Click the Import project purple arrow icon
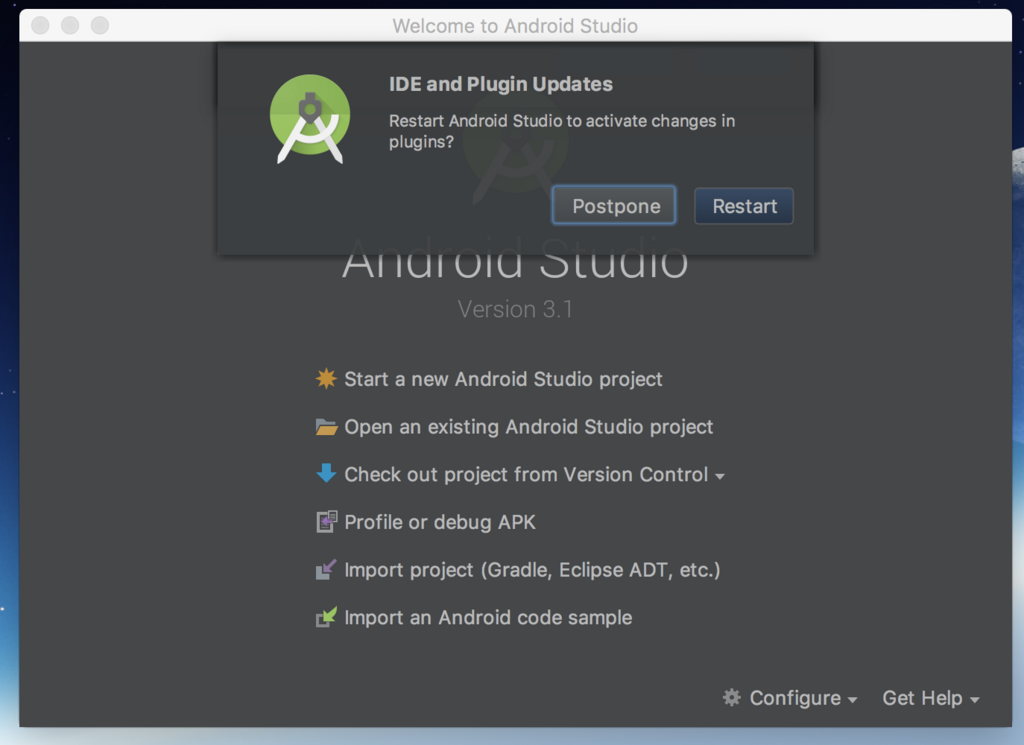The image size is (1024, 745). click(x=326, y=569)
